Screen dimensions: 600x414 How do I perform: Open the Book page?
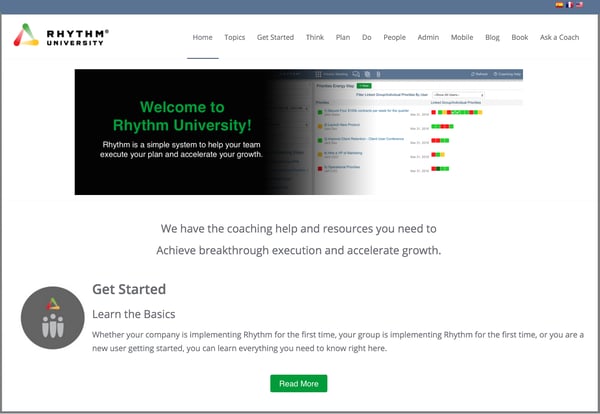click(x=520, y=37)
